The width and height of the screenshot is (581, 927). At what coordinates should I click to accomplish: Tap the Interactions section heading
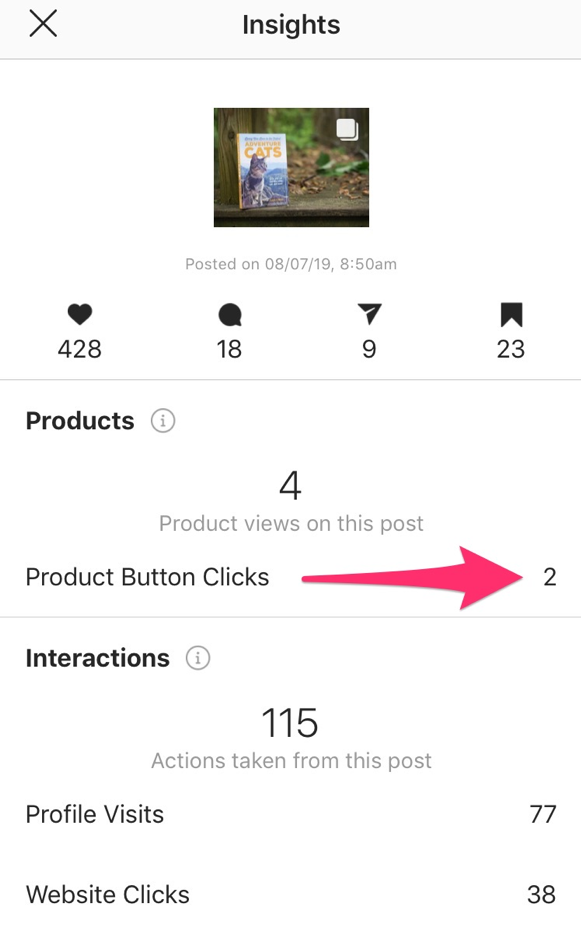pyautogui.click(x=98, y=658)
